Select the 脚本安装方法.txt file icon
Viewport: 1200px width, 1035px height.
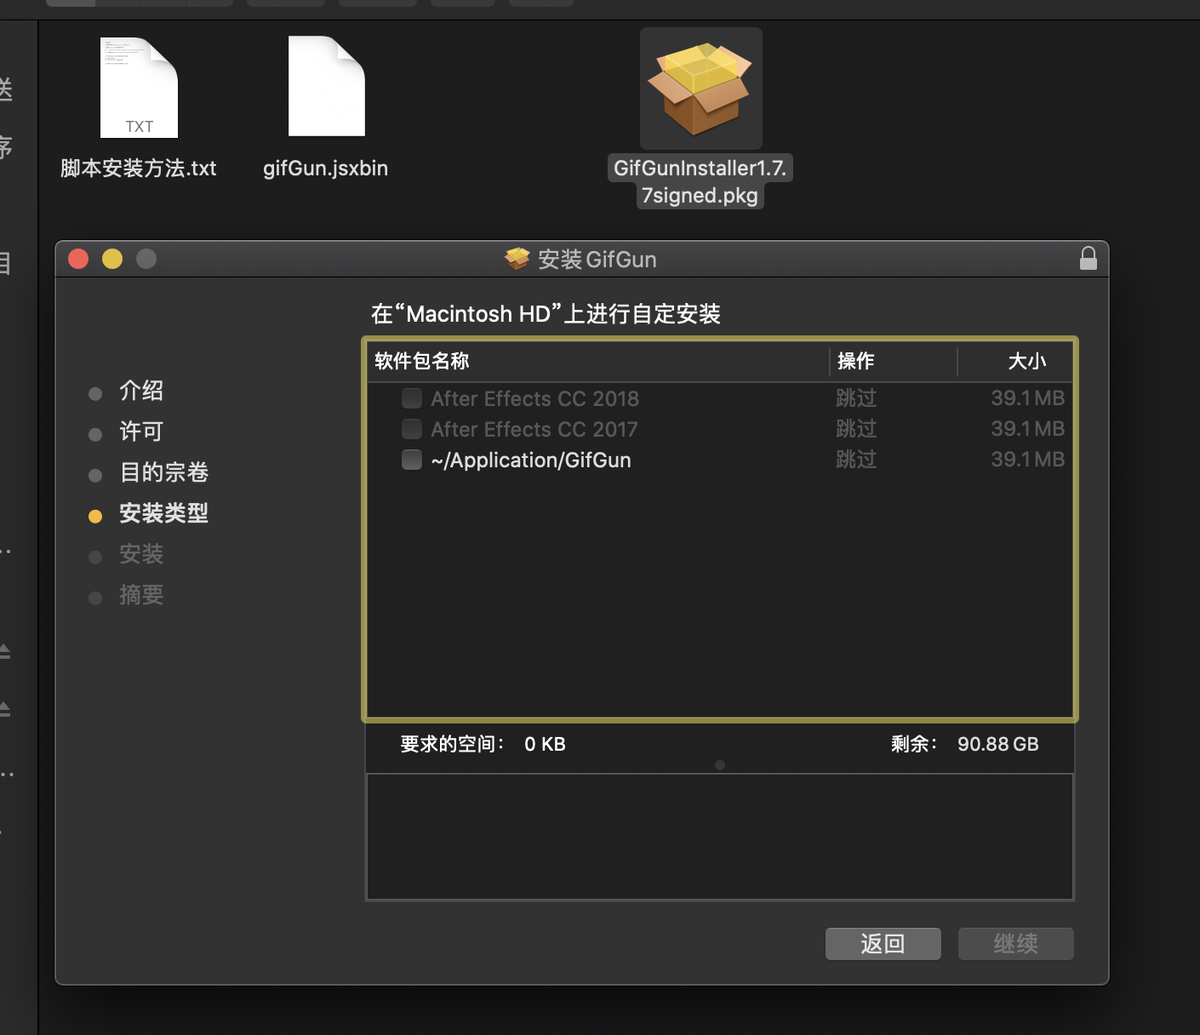tap(139, 87)
